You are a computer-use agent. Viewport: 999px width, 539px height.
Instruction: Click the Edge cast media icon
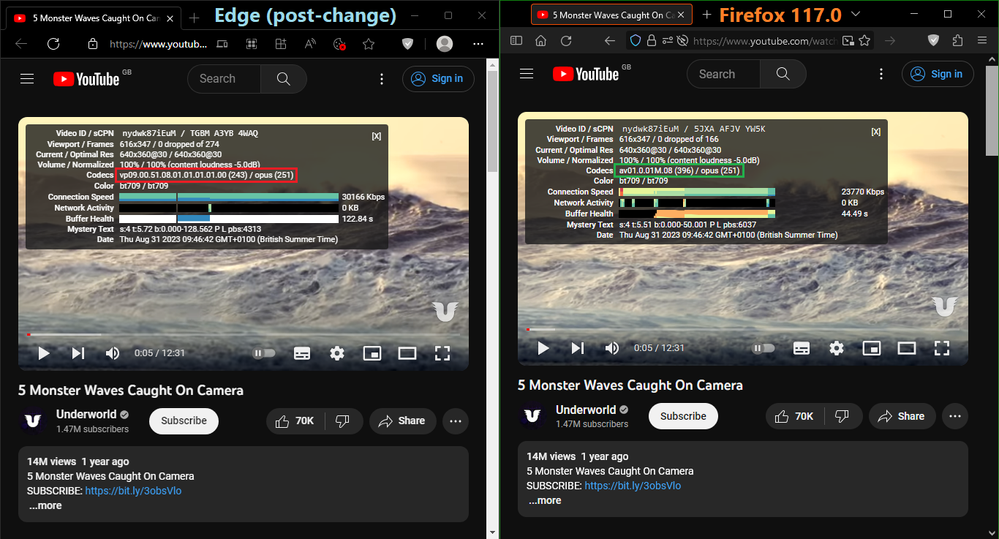pos(222,44)
